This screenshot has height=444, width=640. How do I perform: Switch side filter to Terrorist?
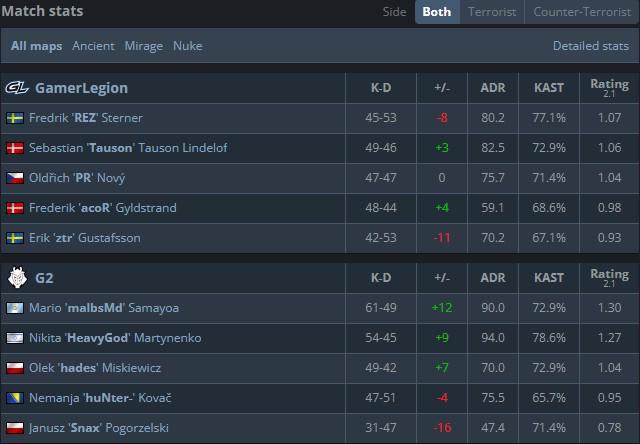[492, 12]
